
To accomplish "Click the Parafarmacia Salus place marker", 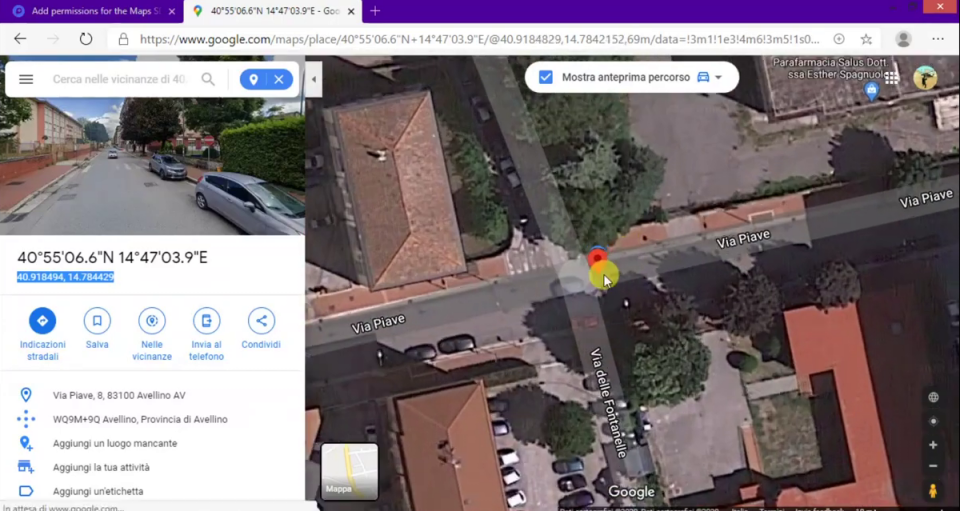I will [x=871, y=92].
